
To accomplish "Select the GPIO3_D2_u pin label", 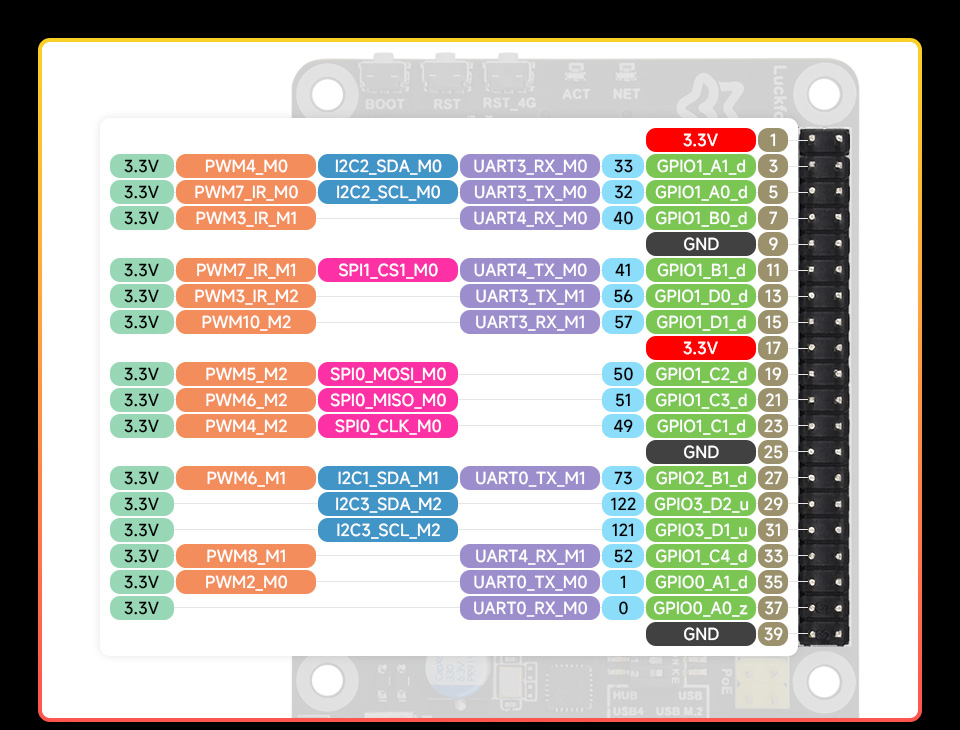I will (701, 504).
